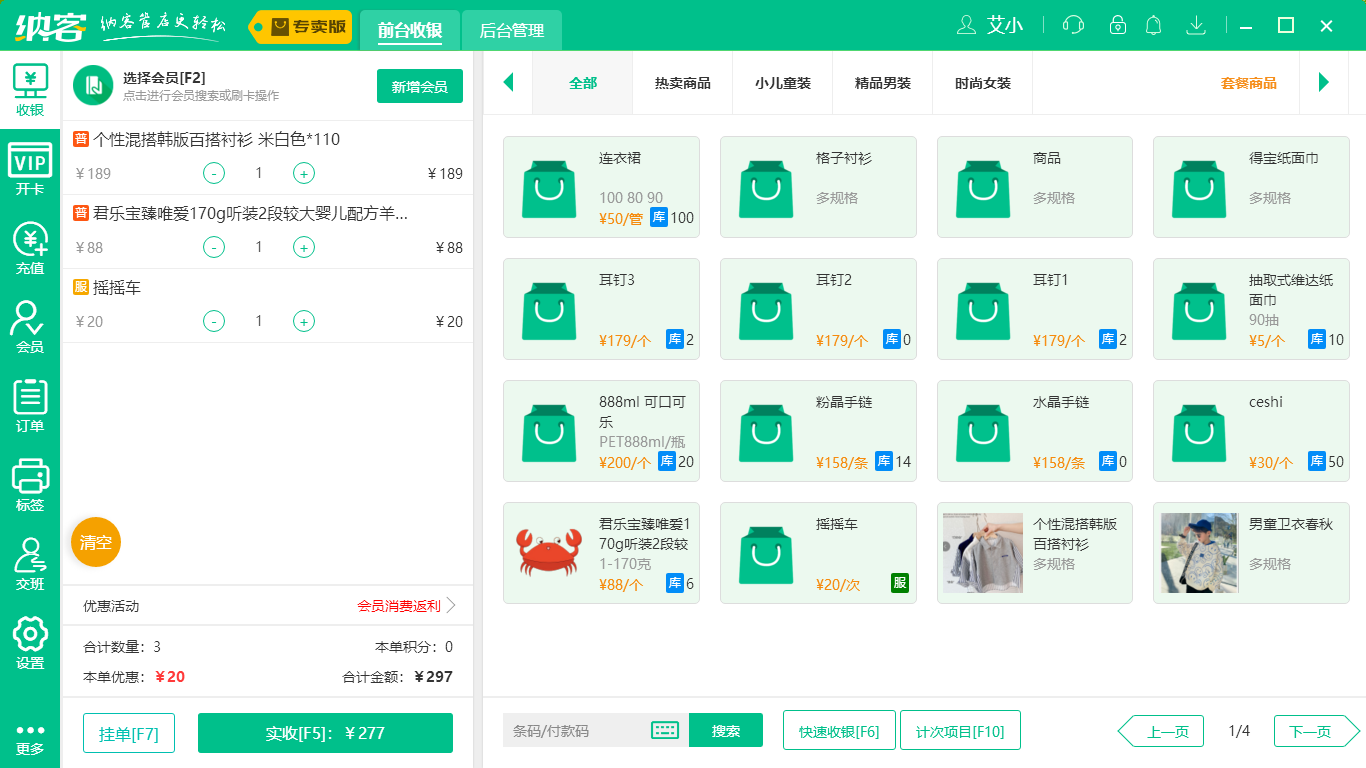Viewport: 1366px width, 768px height.
Task: Click the headset customer service icon
Action: (1072, 25)
